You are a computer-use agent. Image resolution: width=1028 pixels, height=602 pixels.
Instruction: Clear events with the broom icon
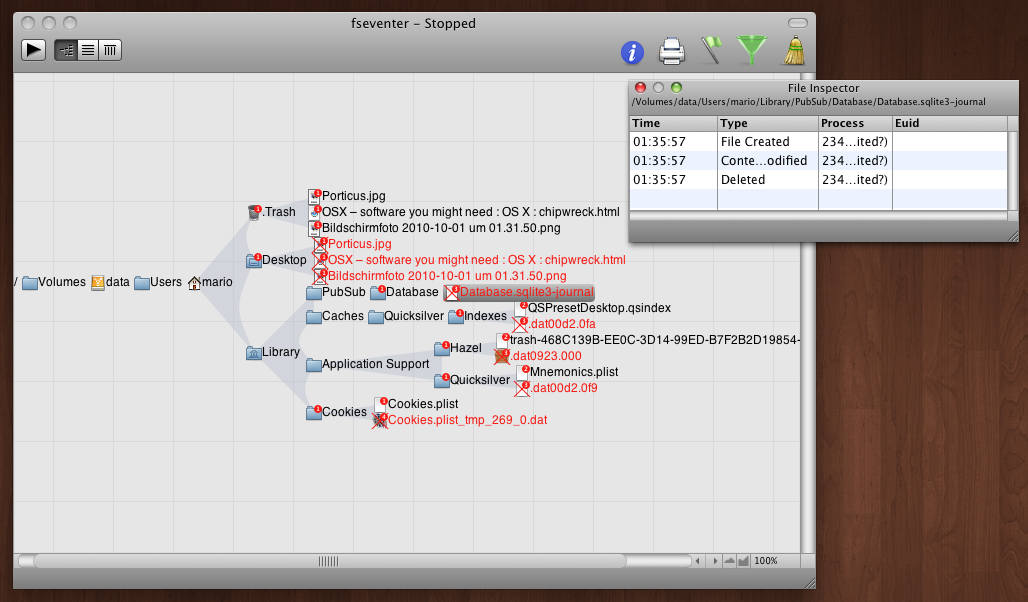[794, 50]
